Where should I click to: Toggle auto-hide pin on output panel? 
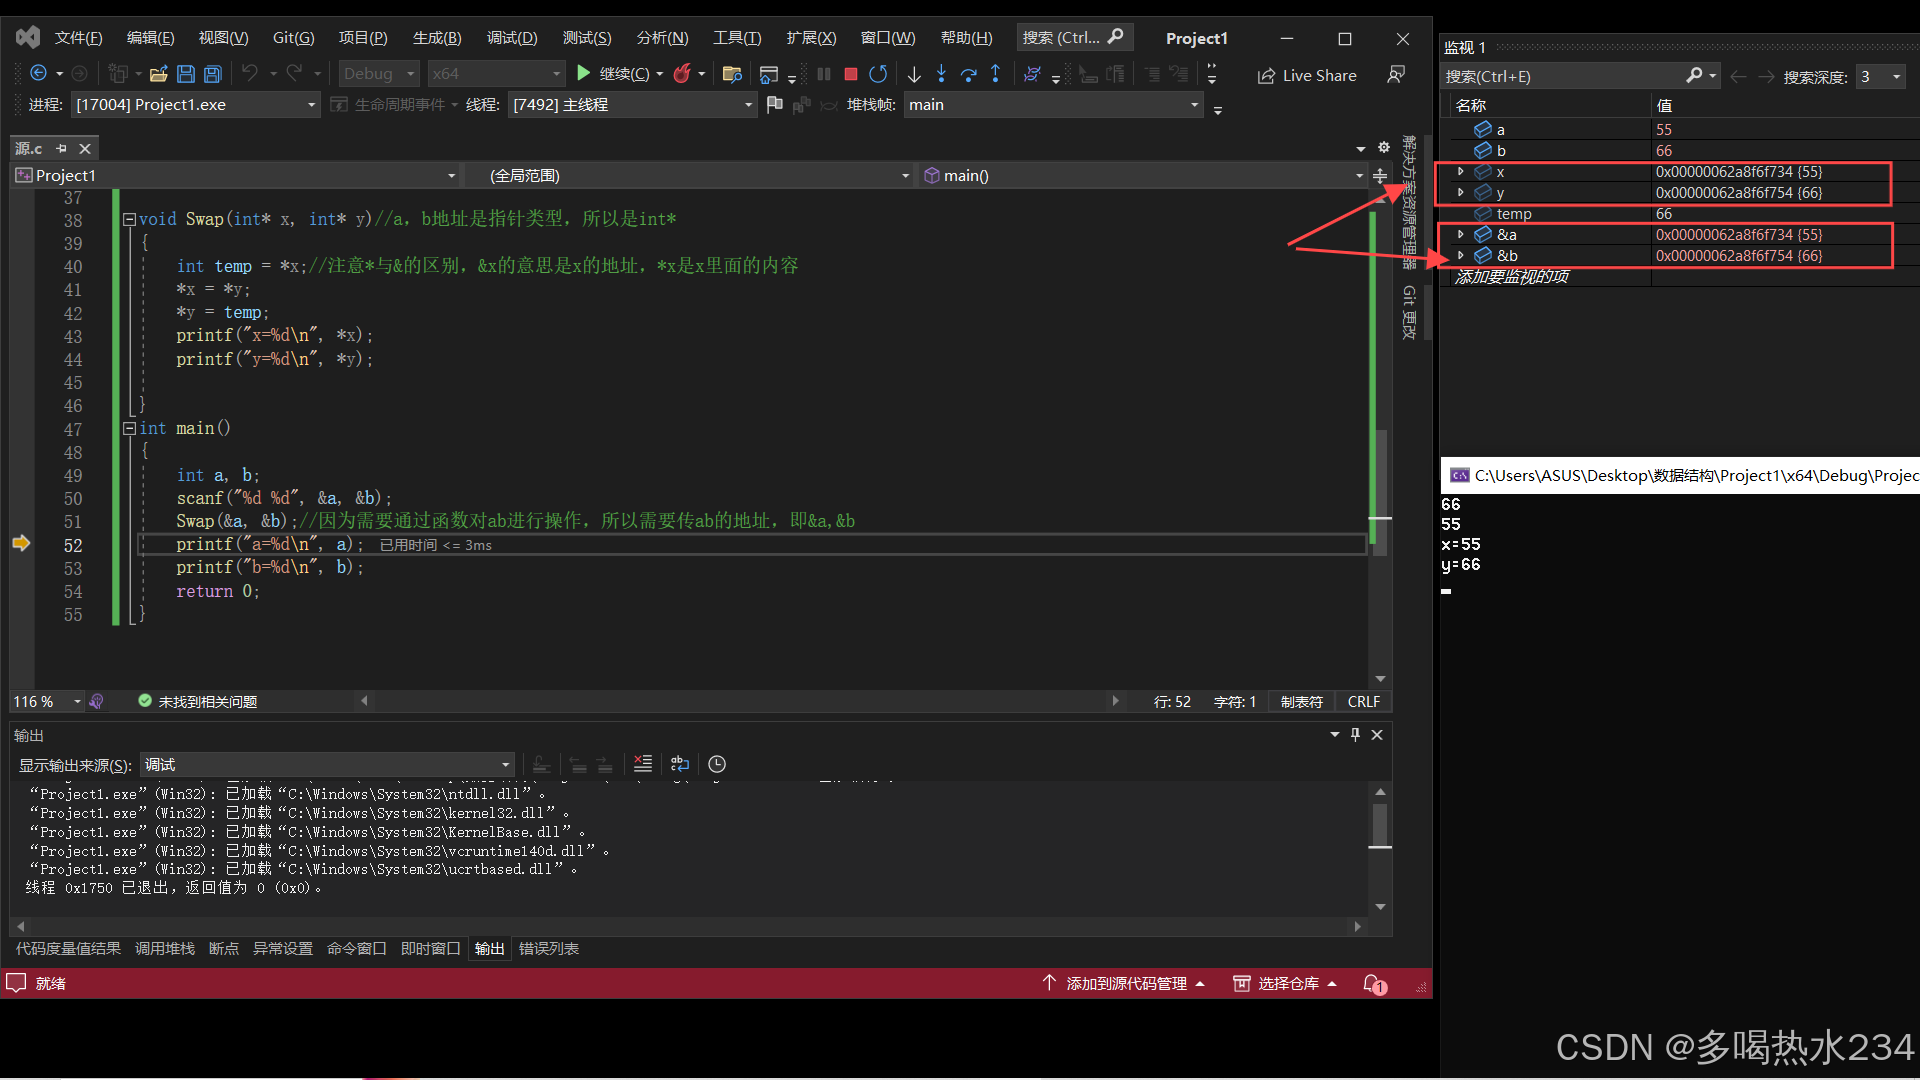[x=1355, y=735]
